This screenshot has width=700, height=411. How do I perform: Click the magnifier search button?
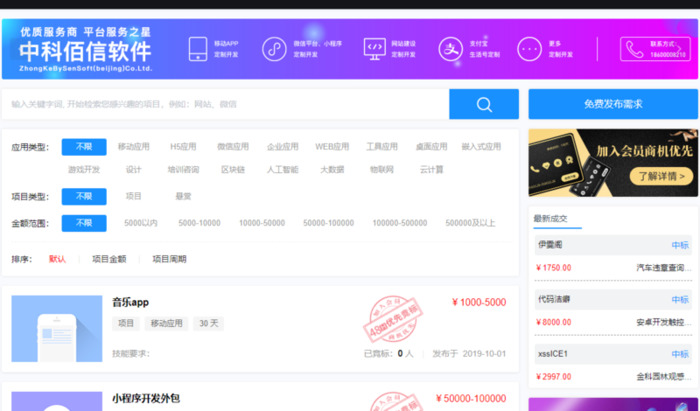click(484, 104)
